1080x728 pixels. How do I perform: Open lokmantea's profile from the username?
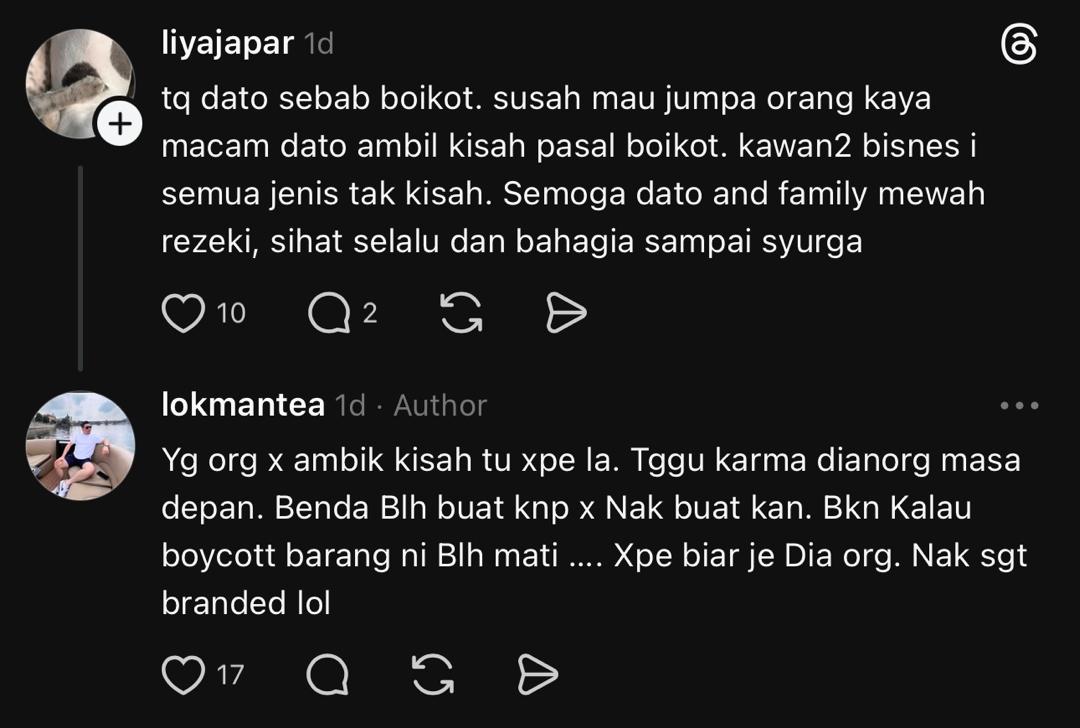(243, 404)
